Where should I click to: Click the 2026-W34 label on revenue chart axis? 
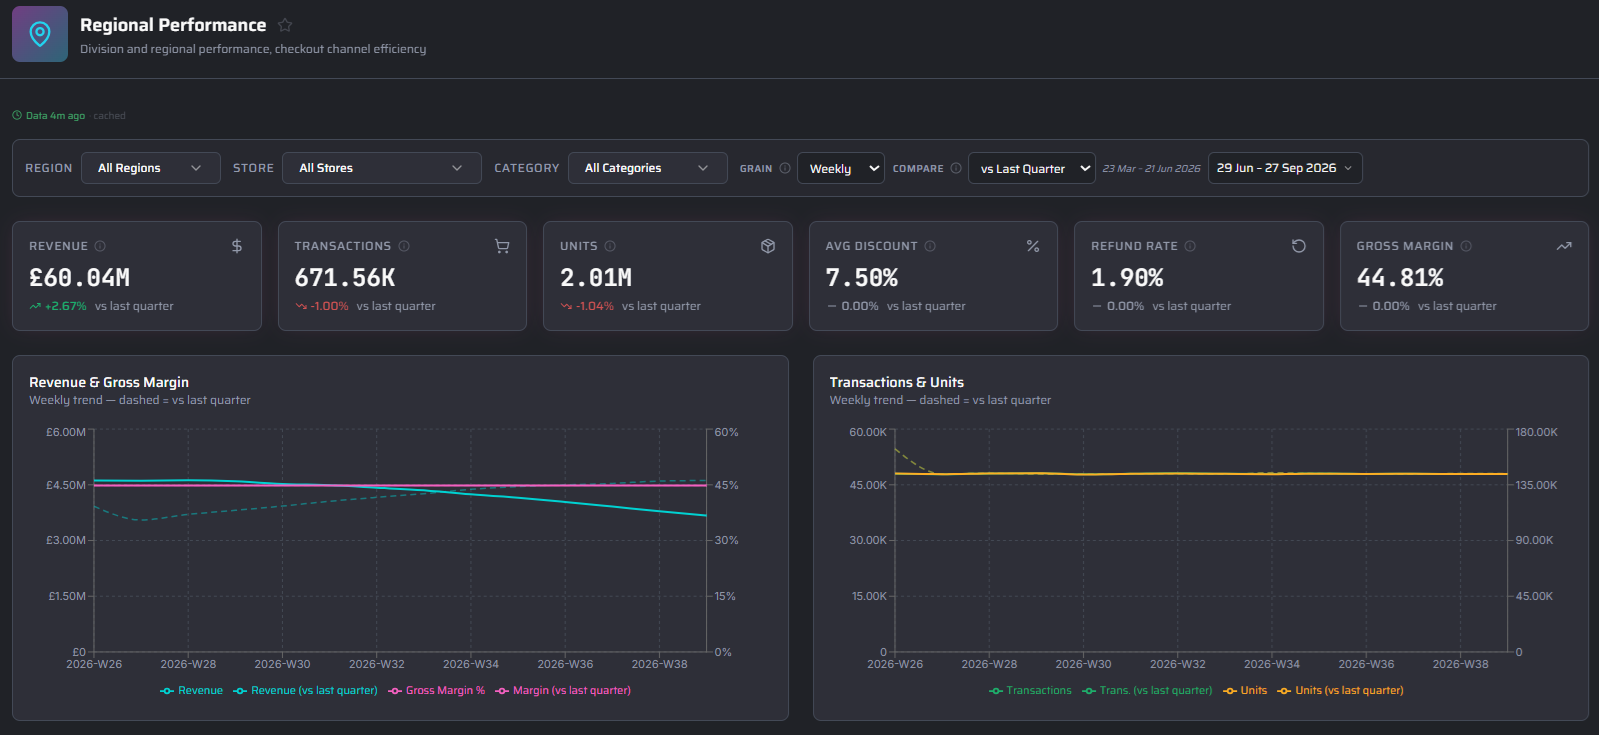click(x=471, y=664)
